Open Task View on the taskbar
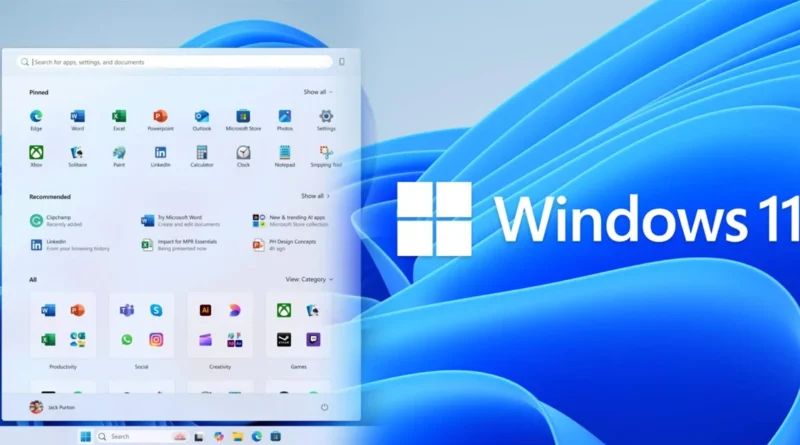 click(x=199, y=437)
